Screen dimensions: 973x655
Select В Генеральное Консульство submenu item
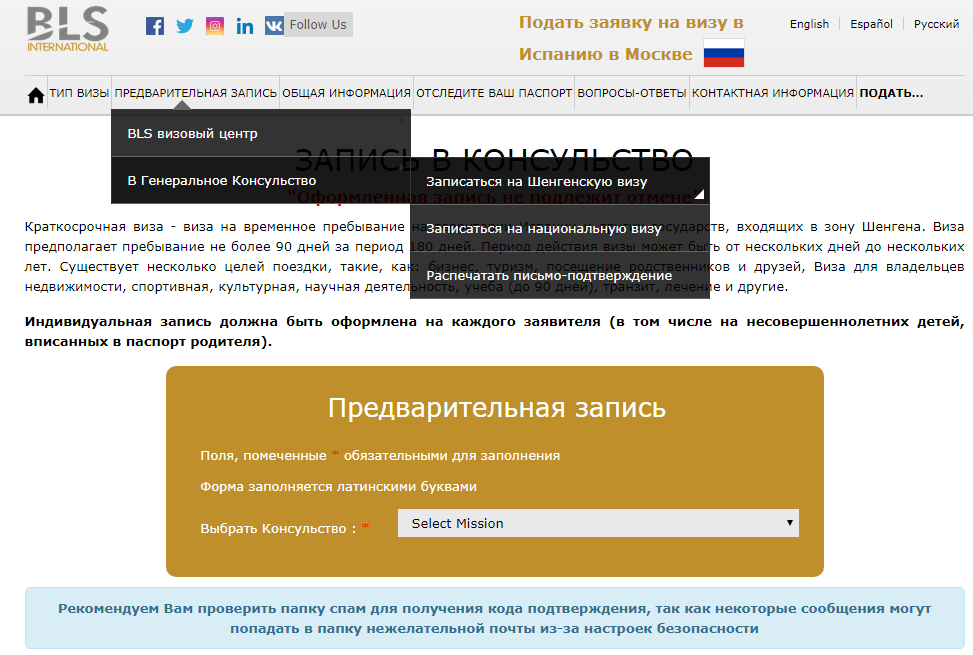(221, 181)
